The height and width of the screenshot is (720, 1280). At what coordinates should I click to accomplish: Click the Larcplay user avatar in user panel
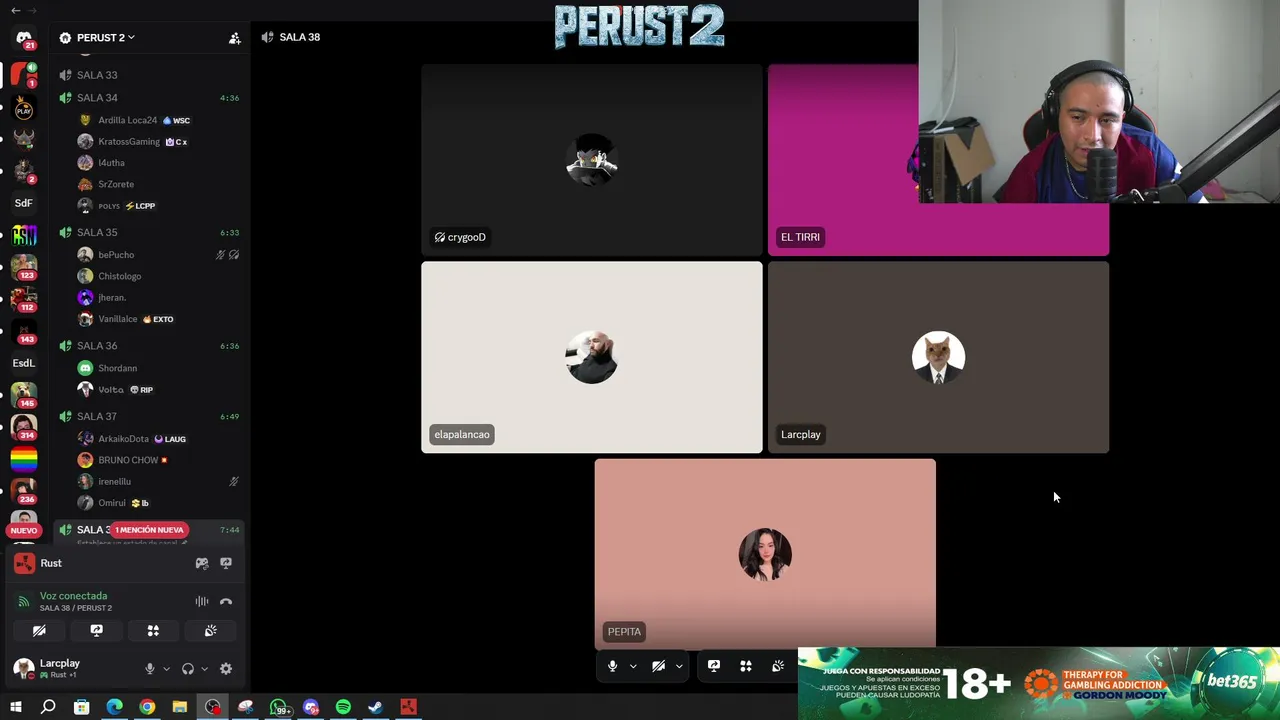tap(24, 668)
